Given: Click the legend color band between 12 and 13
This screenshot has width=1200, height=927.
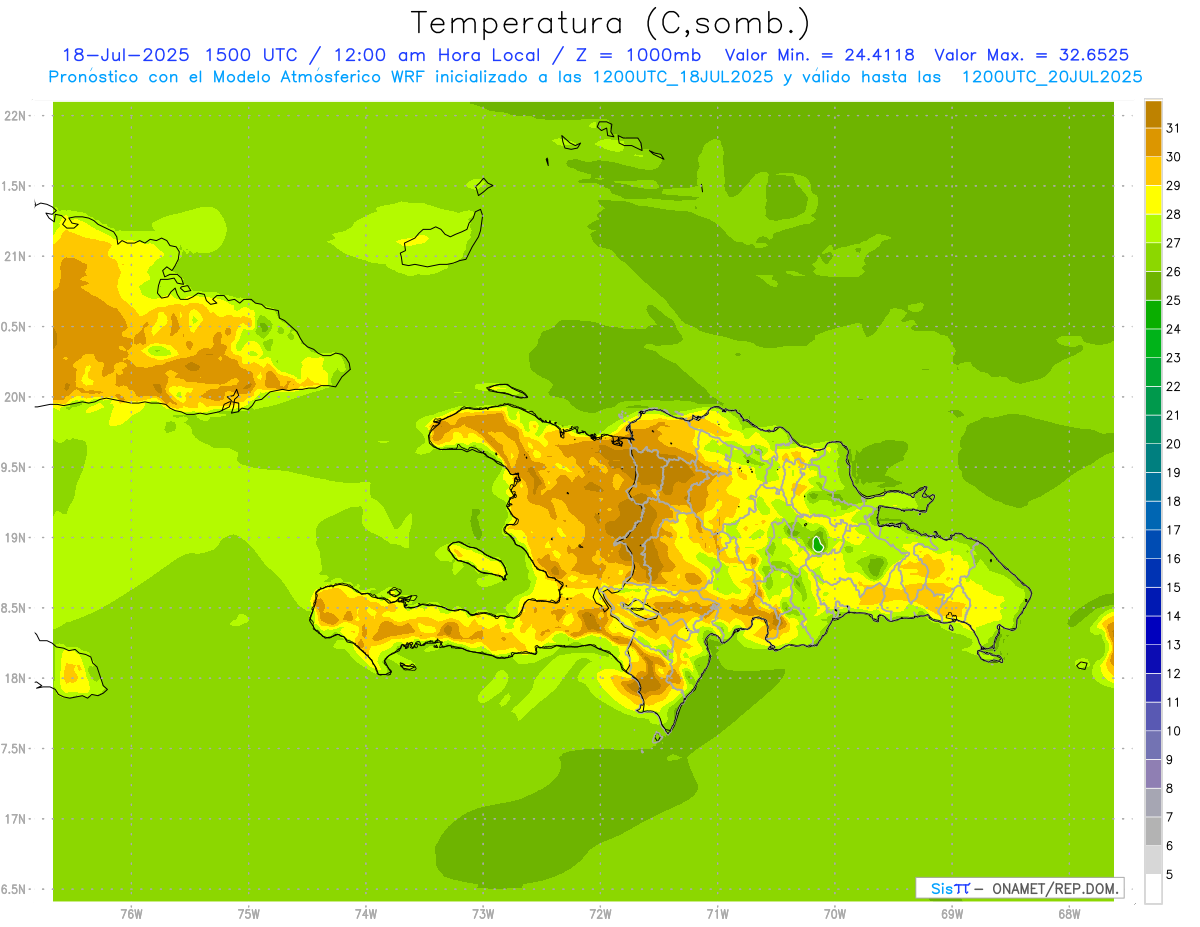Looking at the screenshot, I should (1153, 658).
